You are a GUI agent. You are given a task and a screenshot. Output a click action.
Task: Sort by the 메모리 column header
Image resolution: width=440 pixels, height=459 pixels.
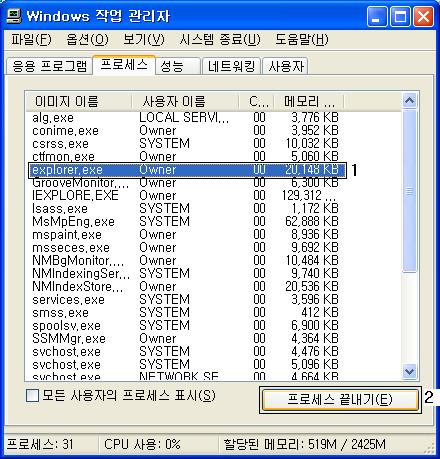(x=309, y=101)
